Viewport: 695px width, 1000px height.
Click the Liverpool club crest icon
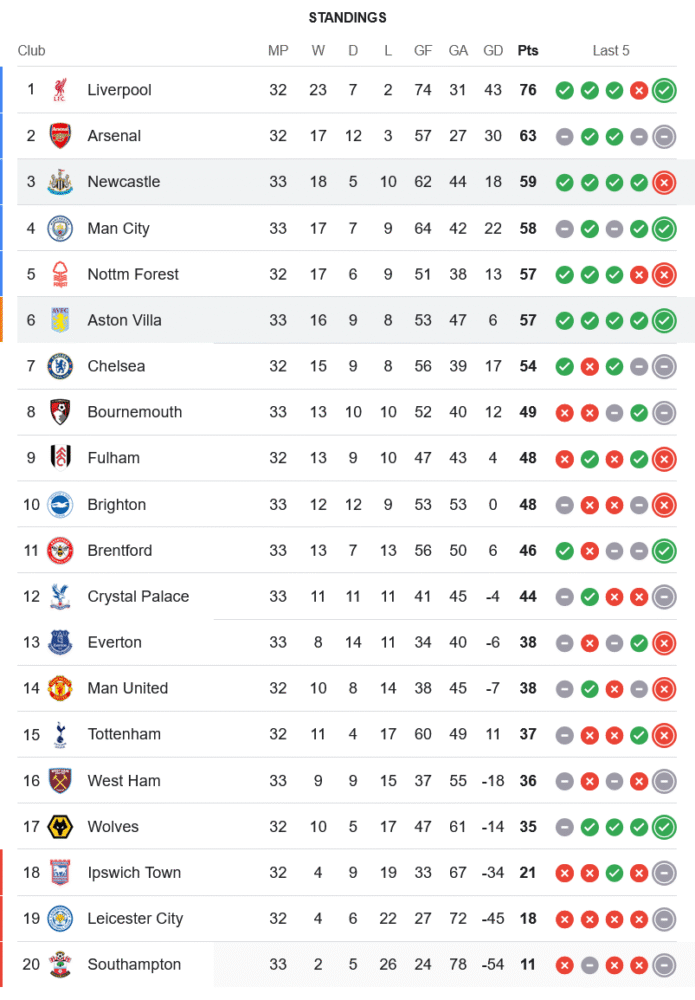pyautogui.click(x=60, y=90)
